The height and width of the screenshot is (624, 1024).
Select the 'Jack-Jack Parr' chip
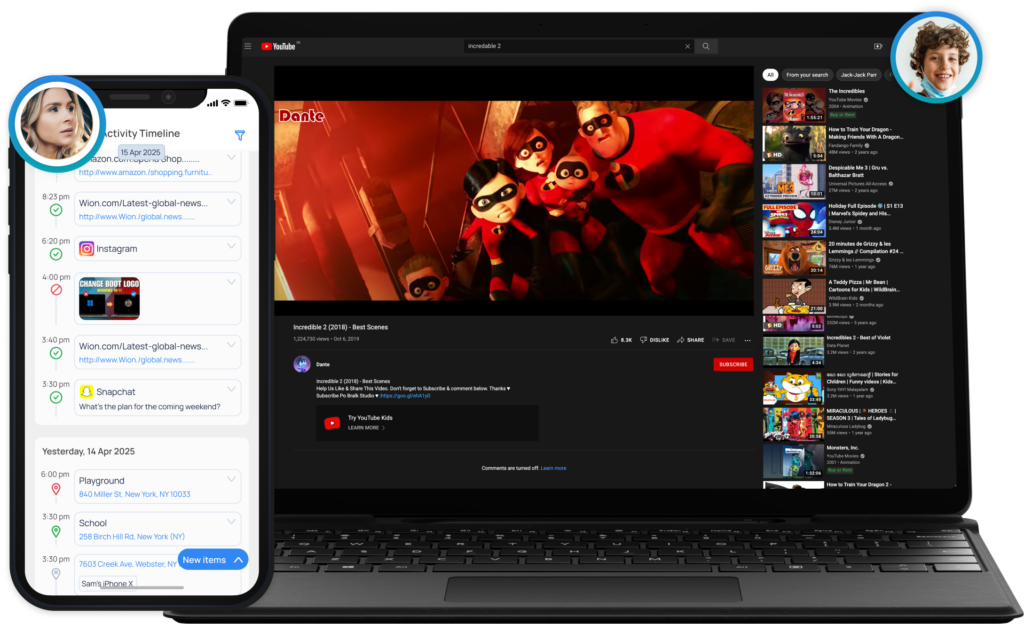pyautogui.click(x=860, y=75)
